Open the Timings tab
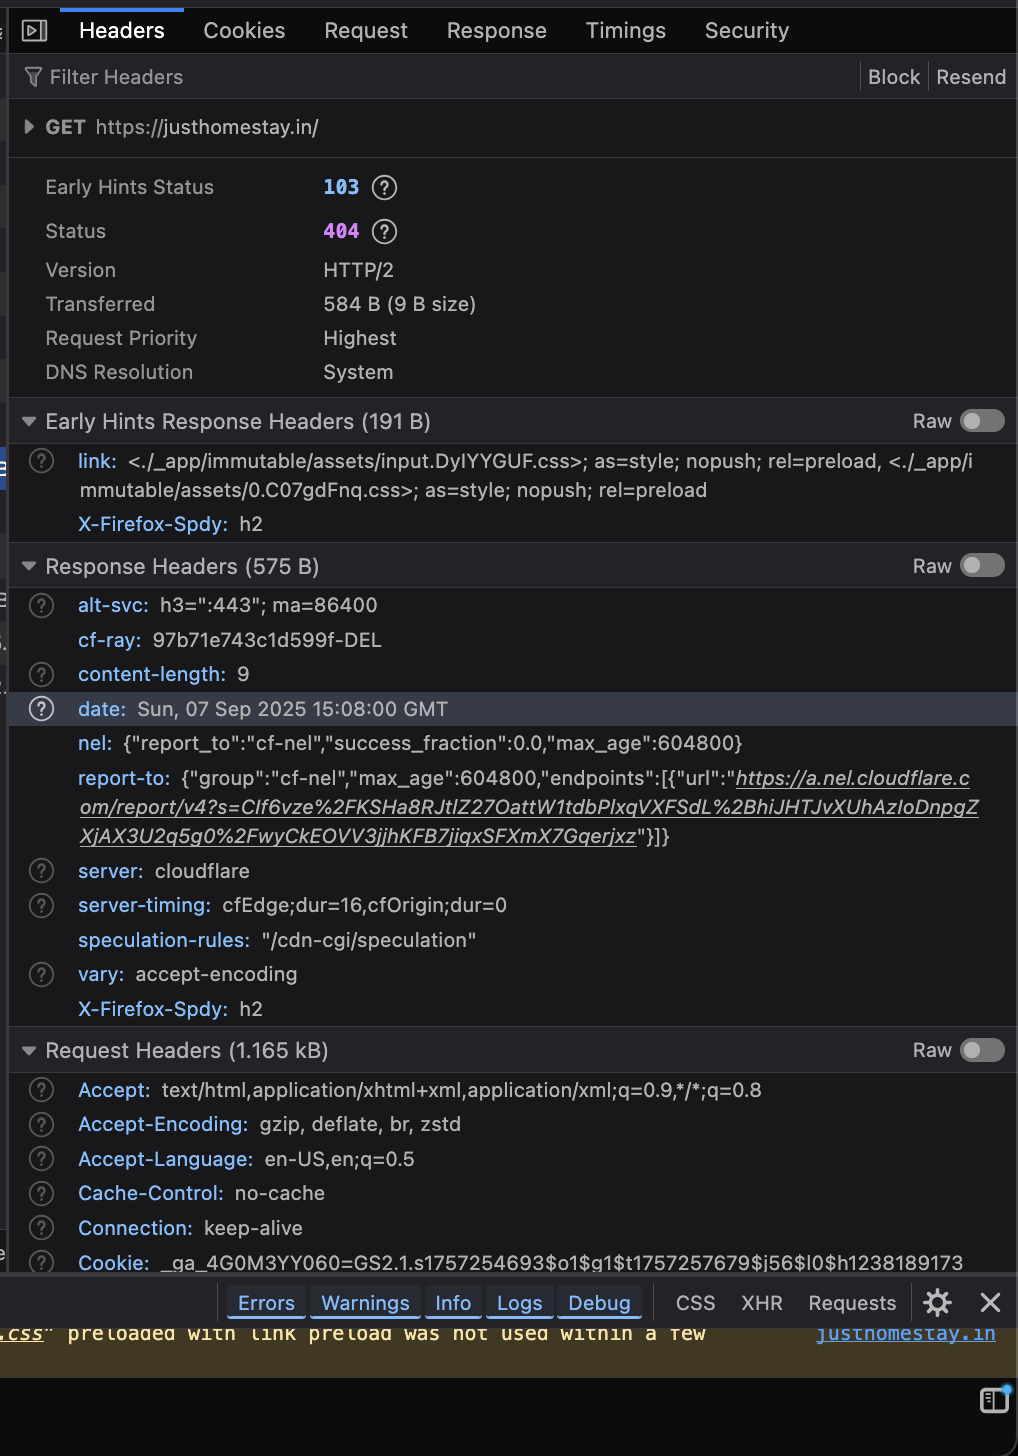Viewport: 1018px width, 1456px height. [x=625, y=31]
